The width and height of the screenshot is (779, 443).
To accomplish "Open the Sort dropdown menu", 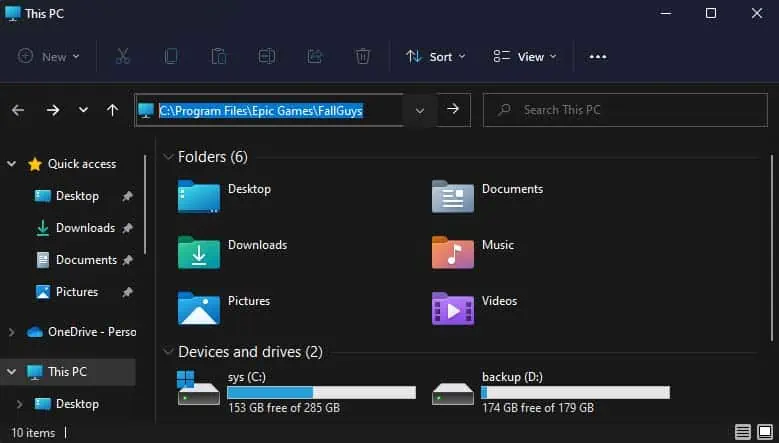I will pyautogui.click(x=436, y=57).
